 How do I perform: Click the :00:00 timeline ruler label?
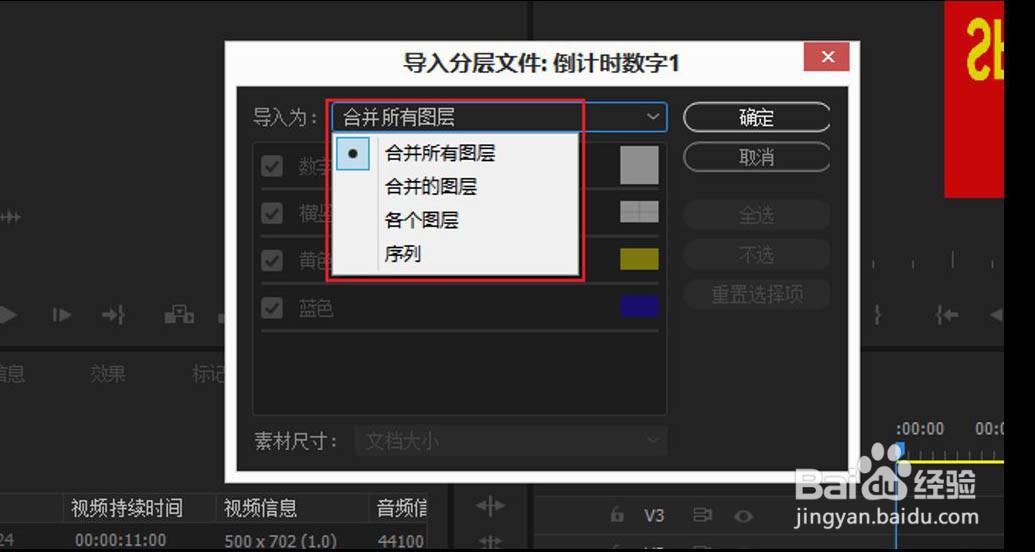click(920, 429)
